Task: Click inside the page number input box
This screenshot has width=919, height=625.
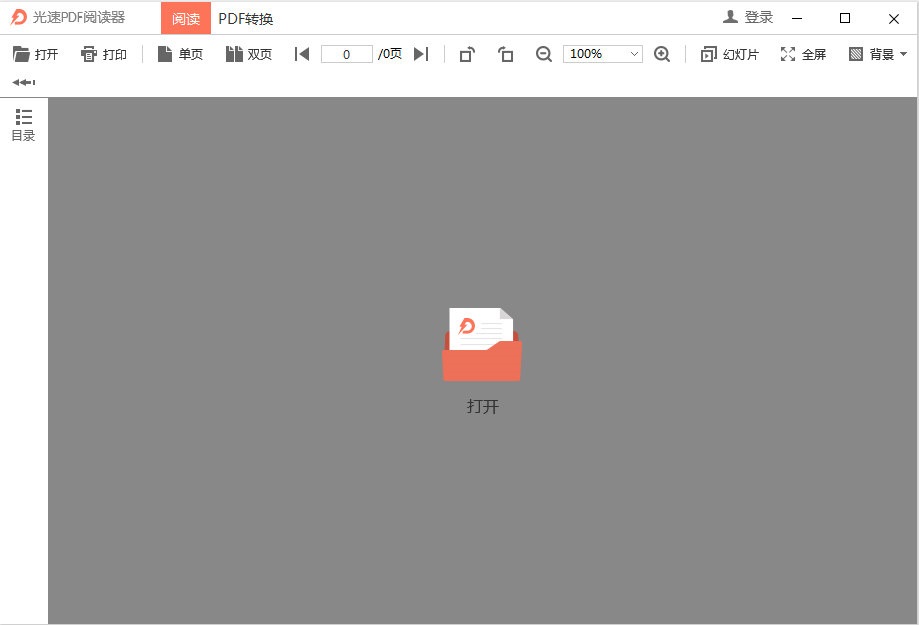Action: (346, 54)
